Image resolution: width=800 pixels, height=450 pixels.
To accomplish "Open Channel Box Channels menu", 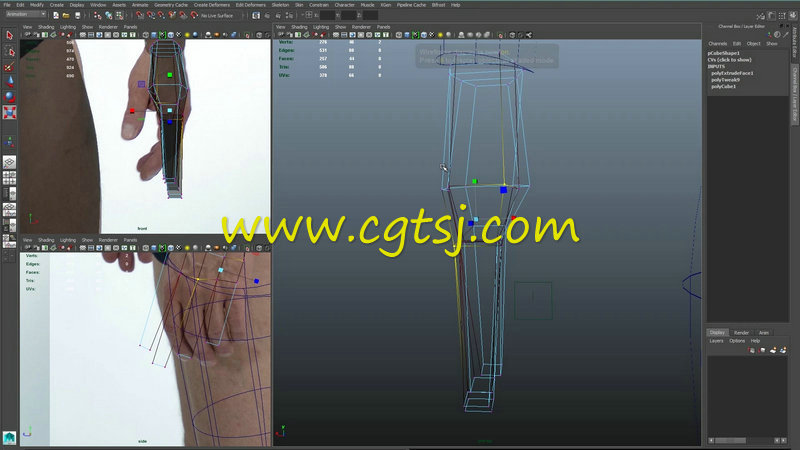I will click(x=717, y=43).
